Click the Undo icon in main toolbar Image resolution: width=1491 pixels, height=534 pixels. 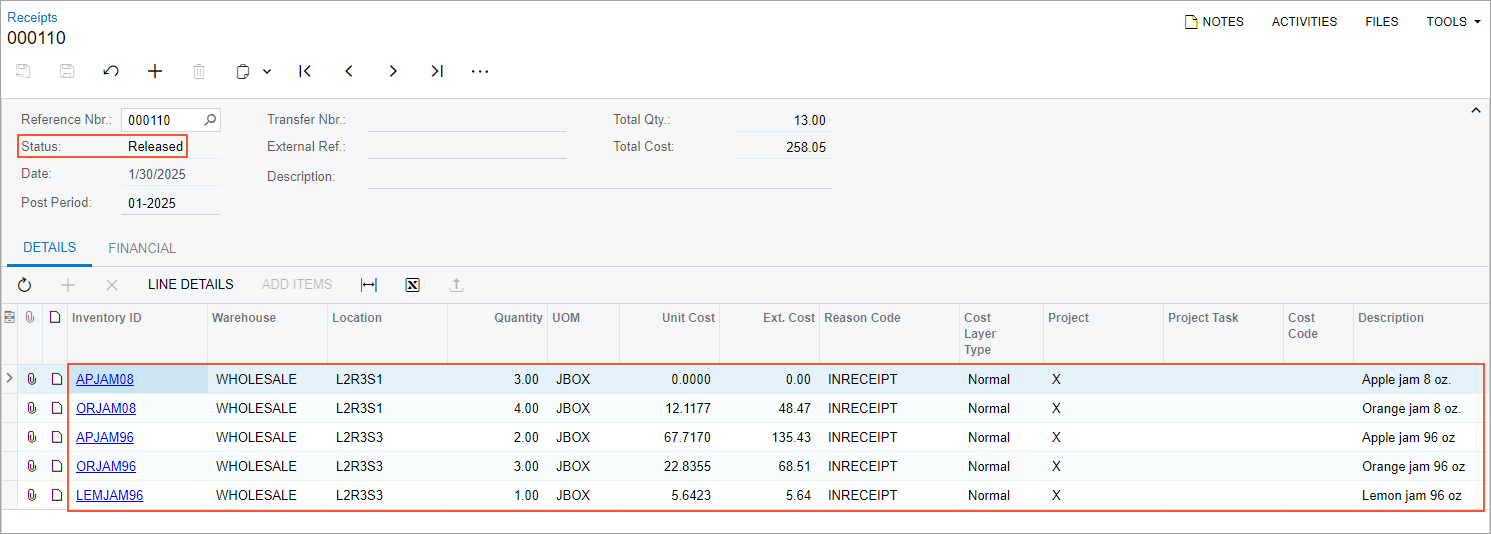point(111,71)
